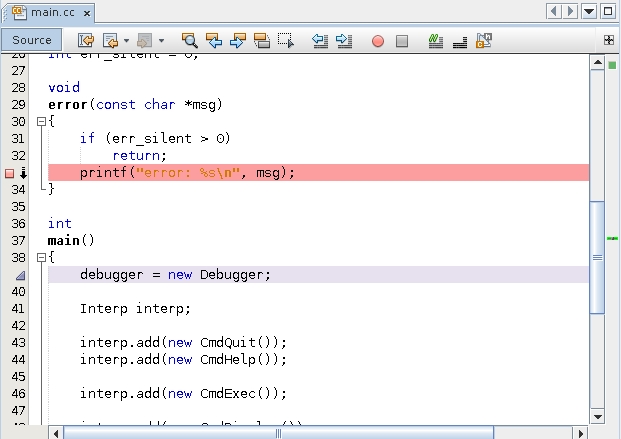
Task: Click the greyed-out Forward navigation icon
Action: pyautogui.click(x=145, y=40)
